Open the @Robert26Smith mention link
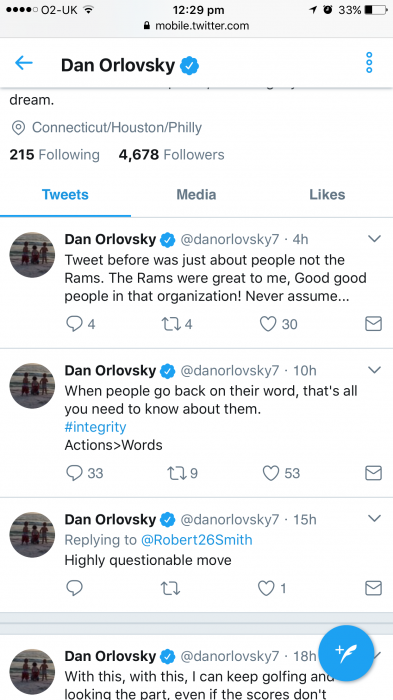Viewport: 393px width, 700px height. [x=196, y=540]
